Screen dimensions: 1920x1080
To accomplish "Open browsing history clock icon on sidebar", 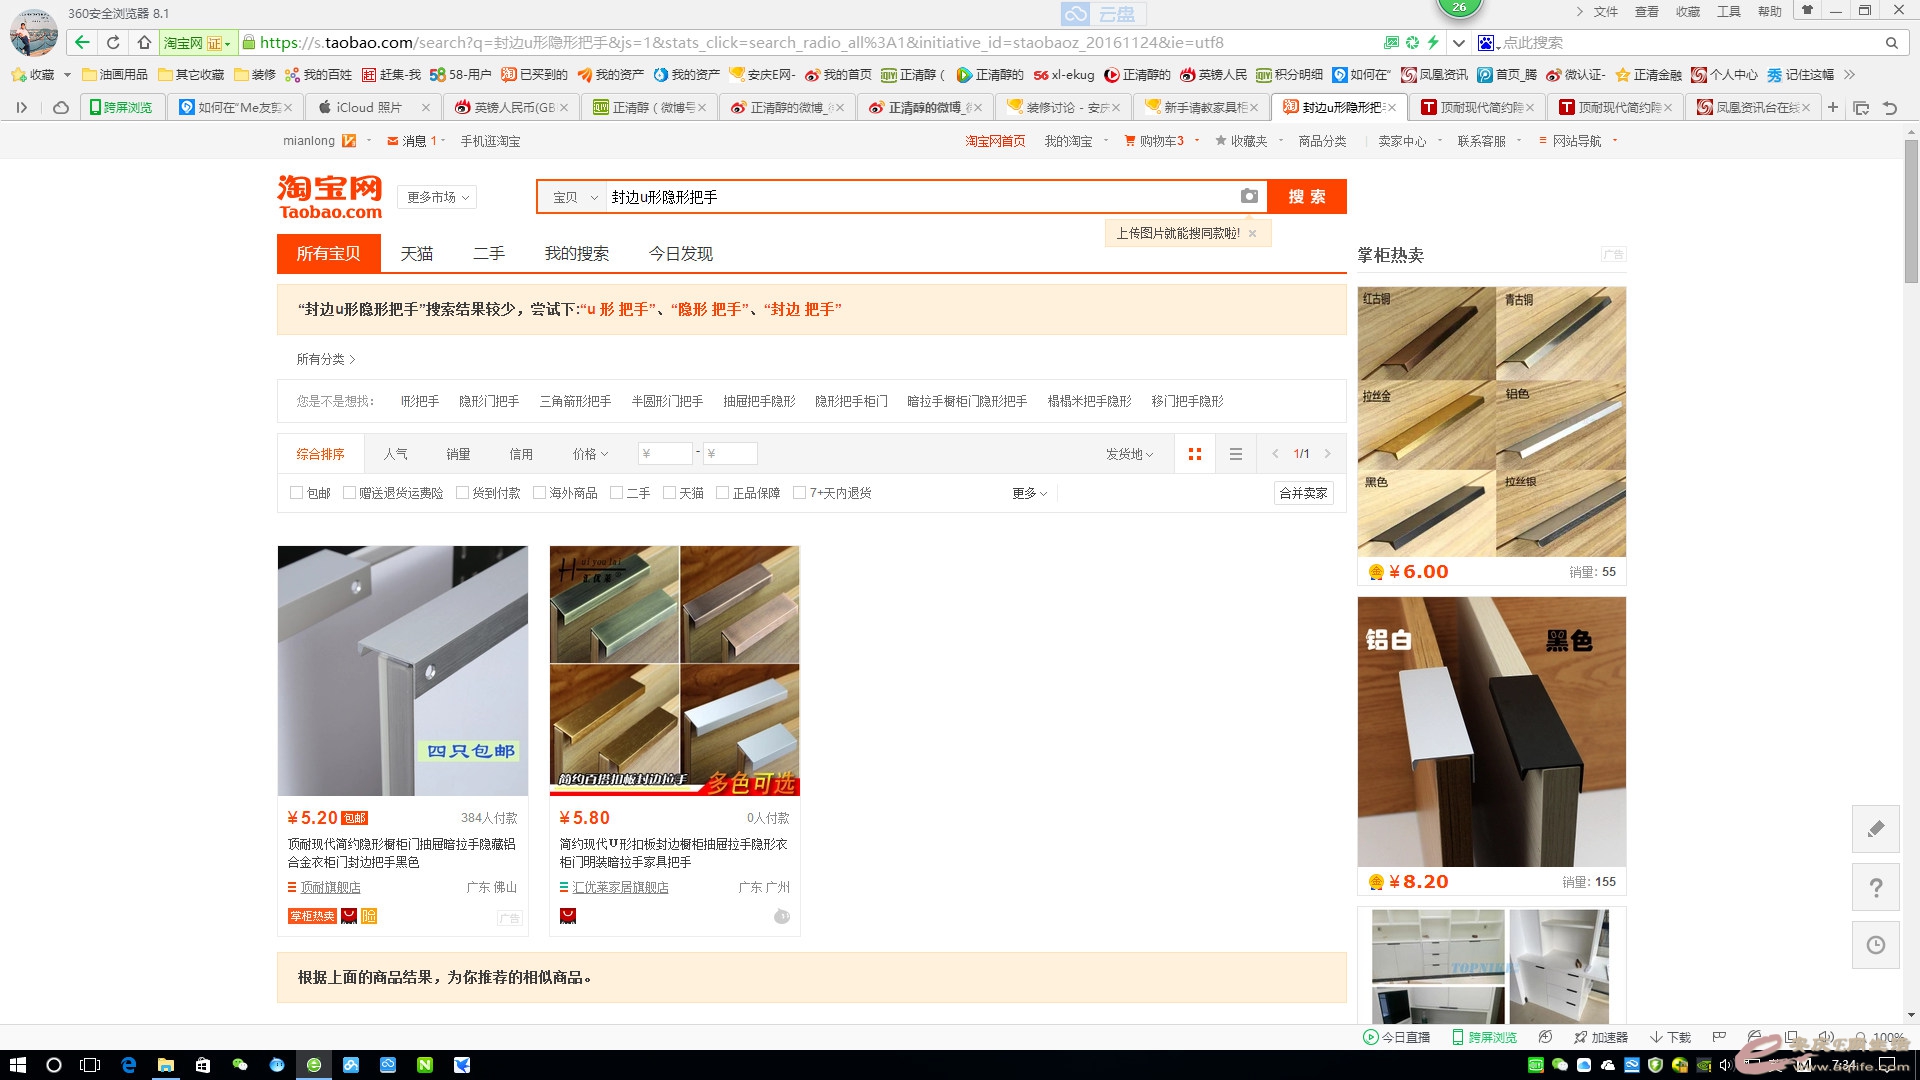I will point(1875,945).
